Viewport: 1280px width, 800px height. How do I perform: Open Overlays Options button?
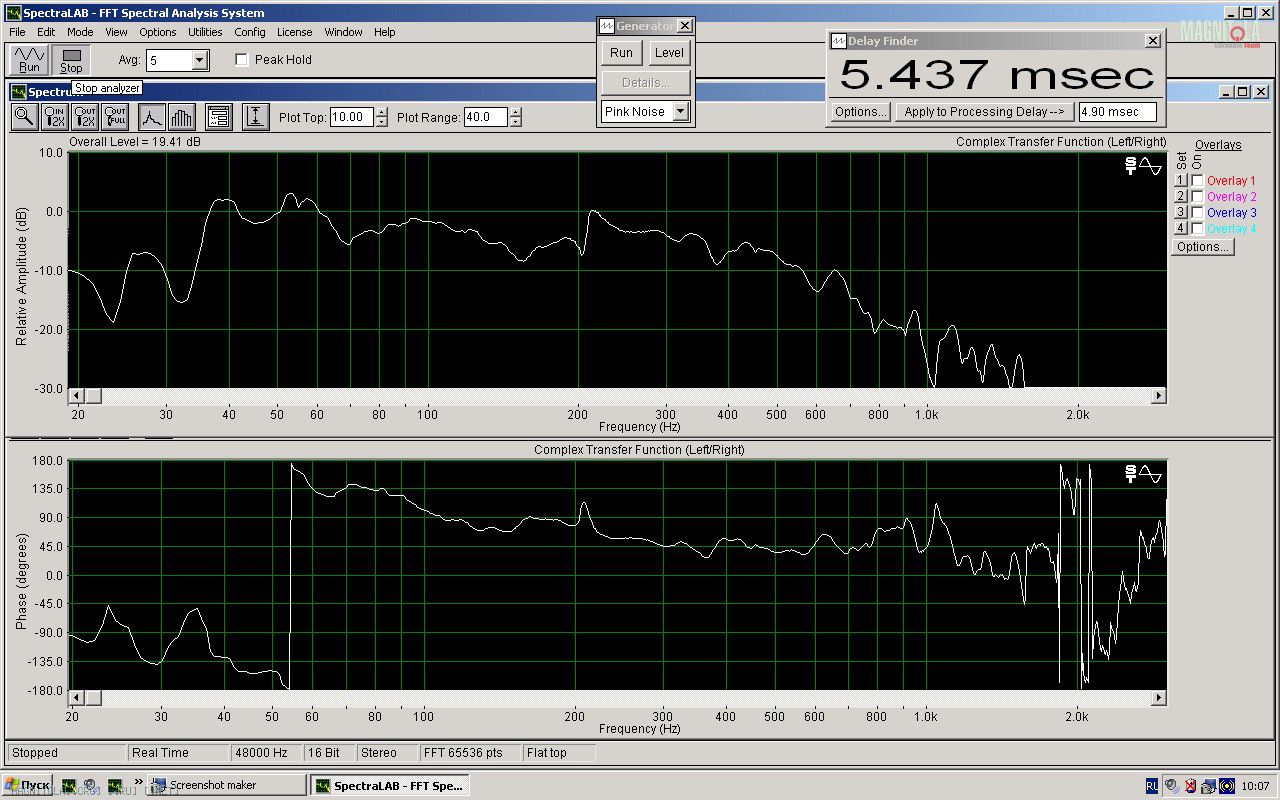click(x=1202, y=247)
